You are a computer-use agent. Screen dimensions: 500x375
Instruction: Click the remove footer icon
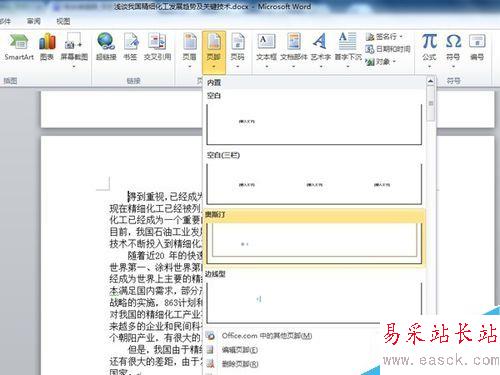click(x=210, y=364)
